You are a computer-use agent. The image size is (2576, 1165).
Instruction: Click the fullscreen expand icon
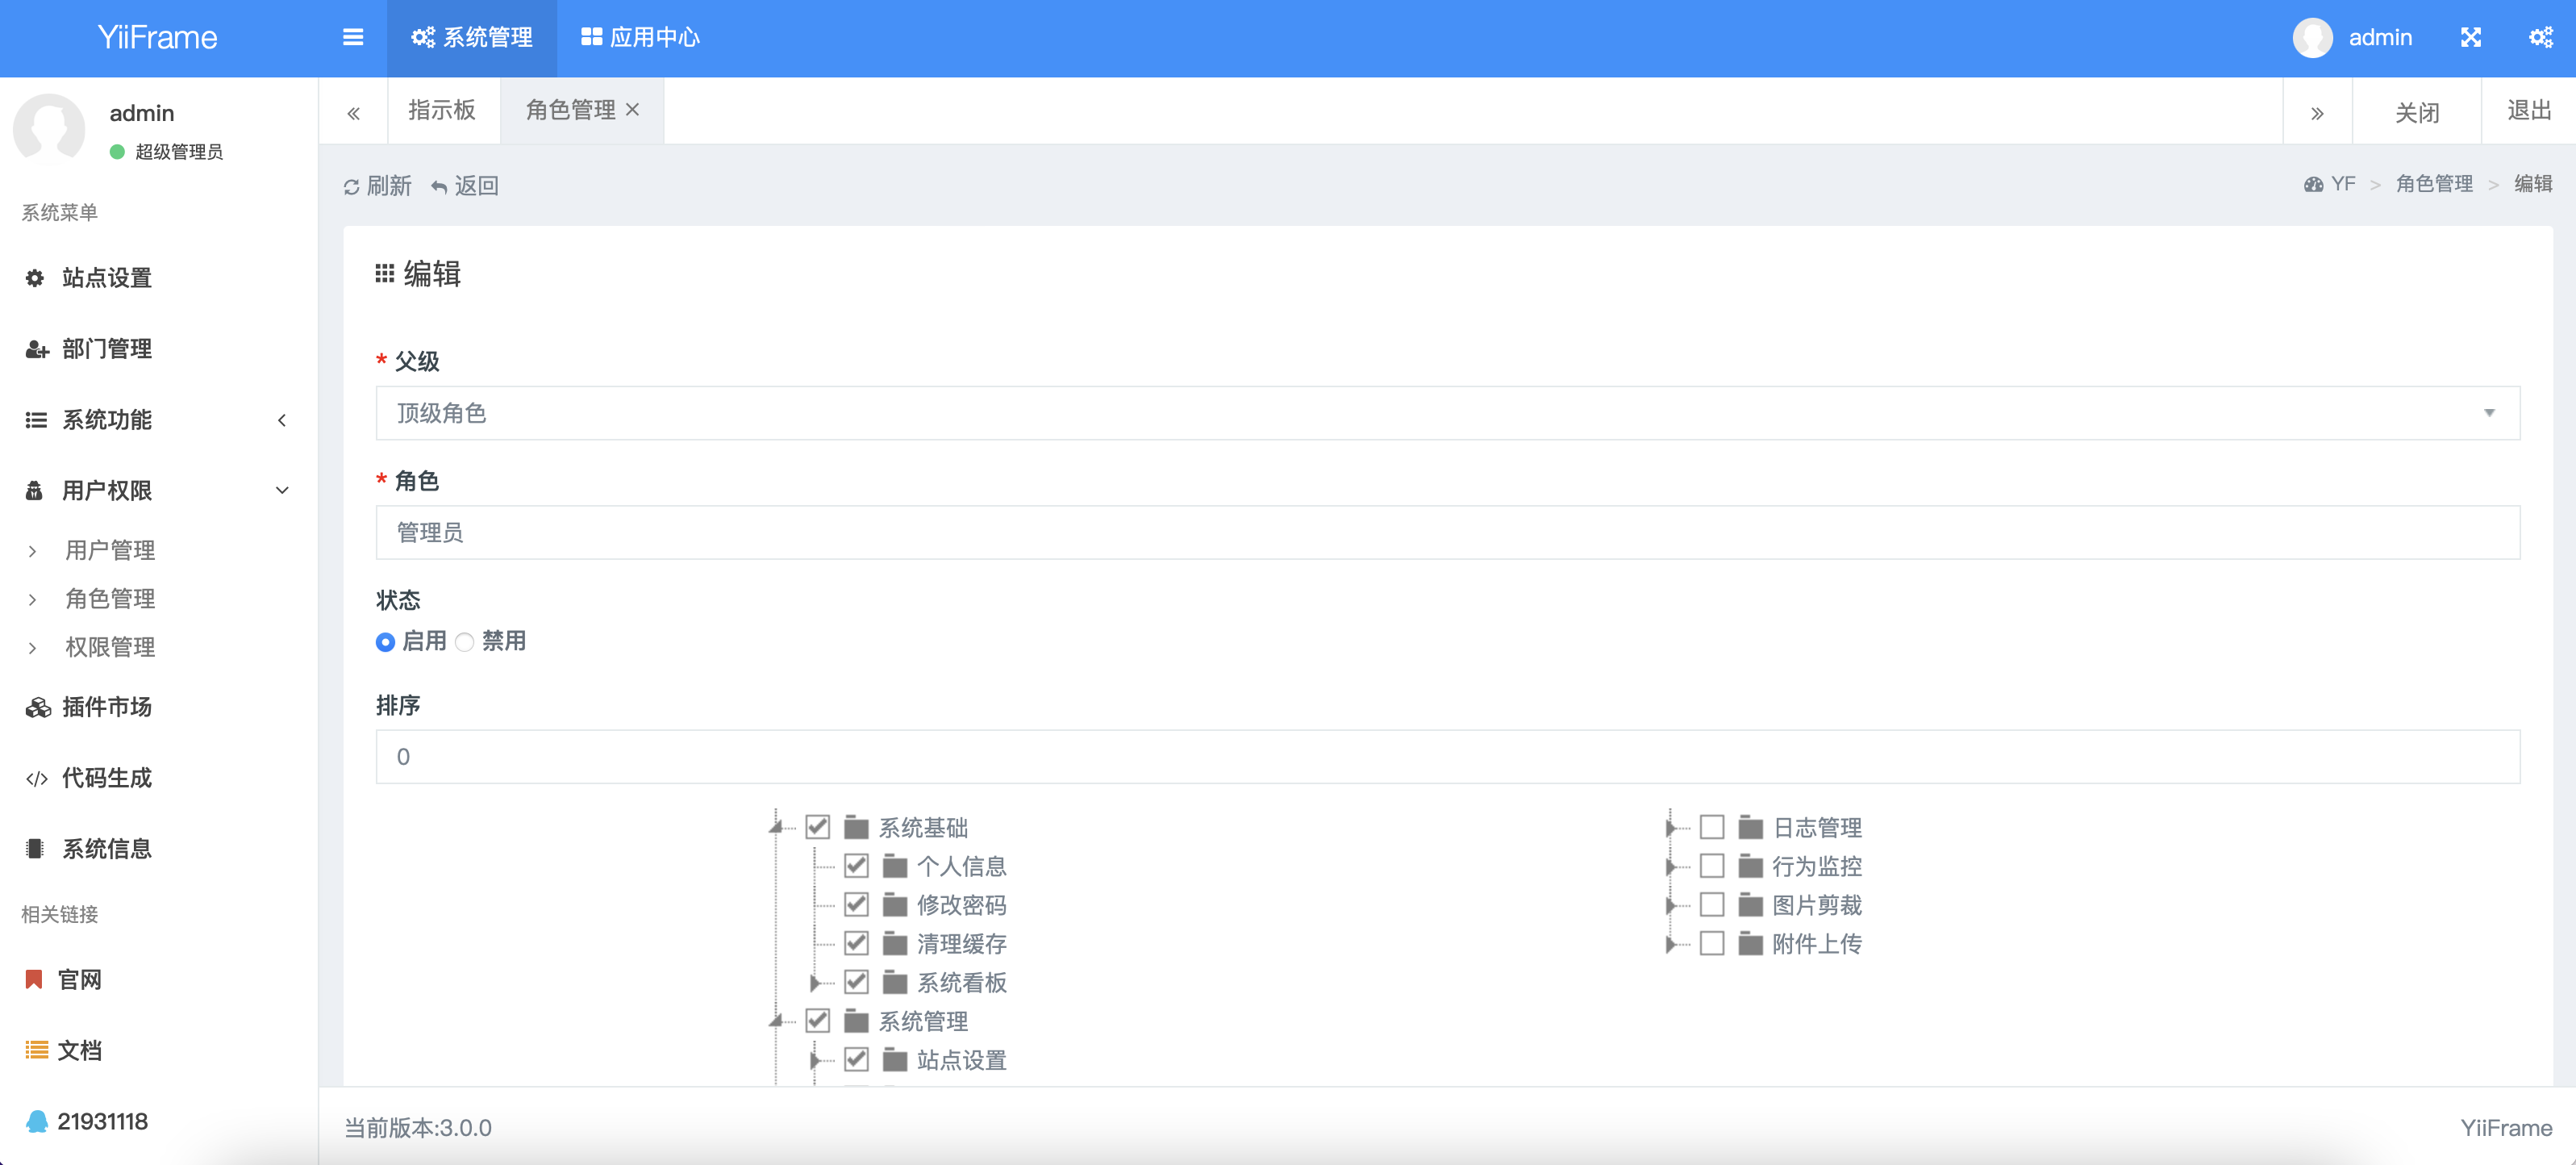point(2470,37)
